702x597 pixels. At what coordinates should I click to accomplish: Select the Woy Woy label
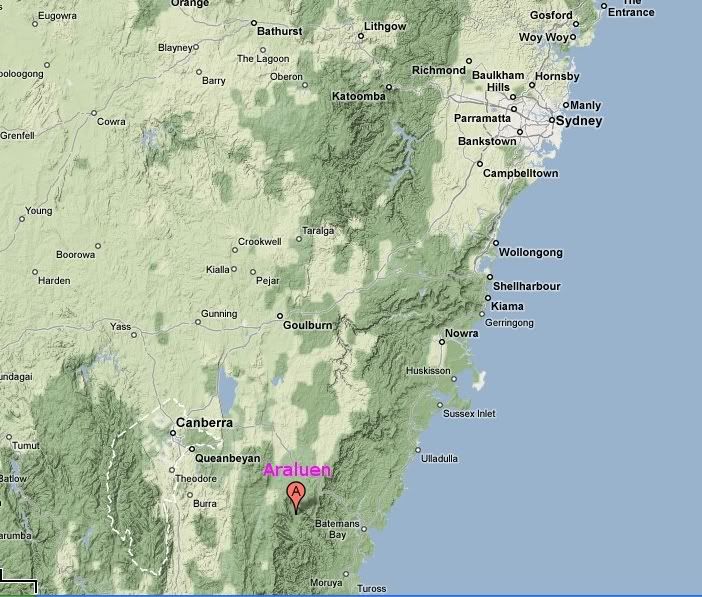point(544,37)
